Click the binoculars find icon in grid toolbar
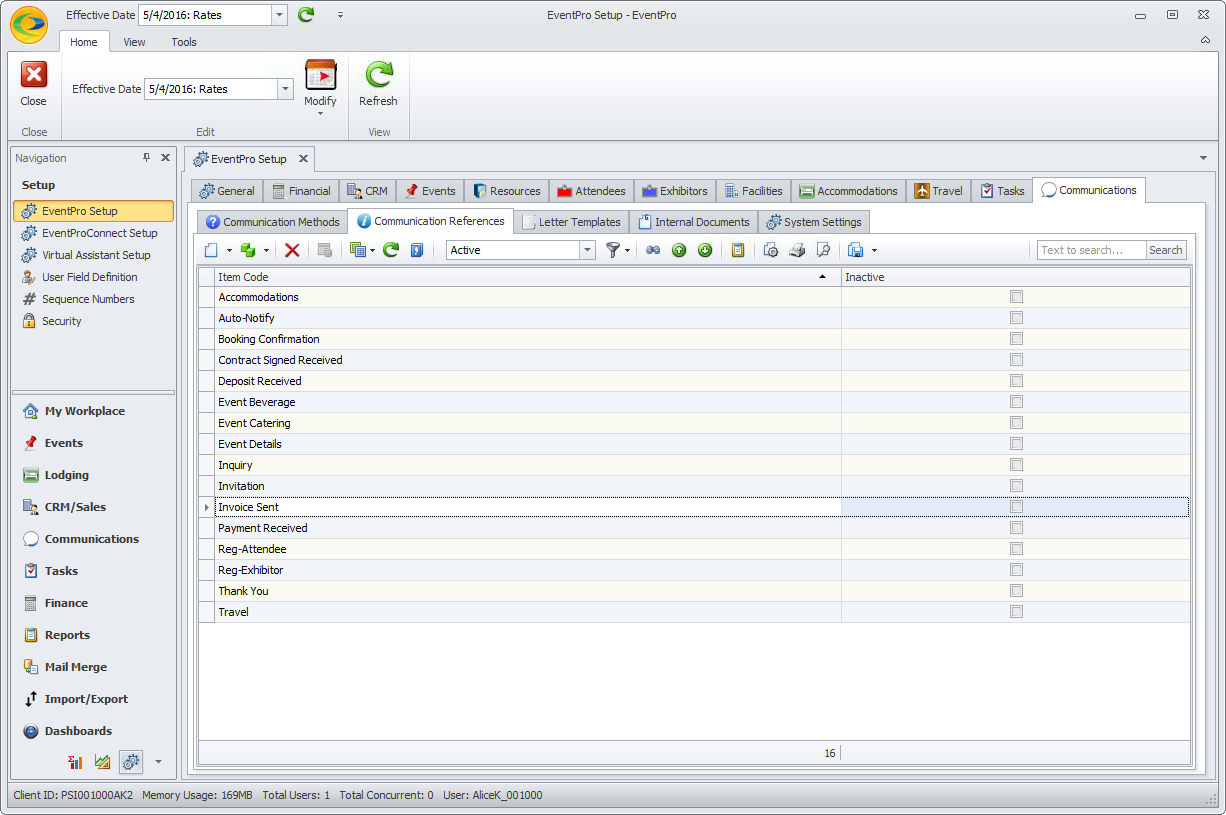The width and height of the screenshot is (1226, 815). click(x=653, y=250)
